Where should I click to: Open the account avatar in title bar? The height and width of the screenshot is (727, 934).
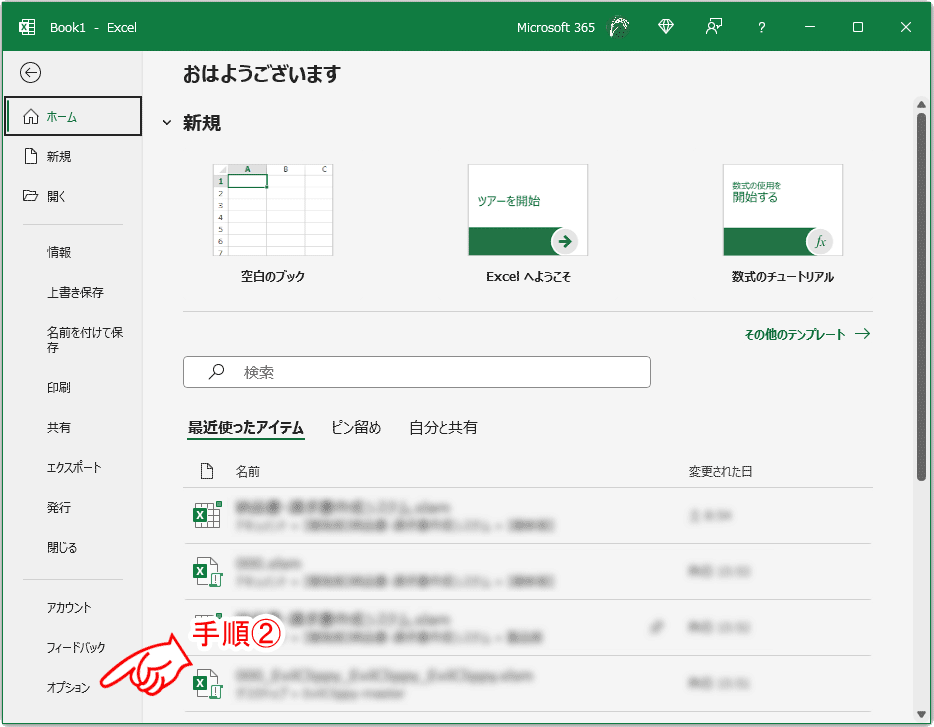[x=619, y=27]
